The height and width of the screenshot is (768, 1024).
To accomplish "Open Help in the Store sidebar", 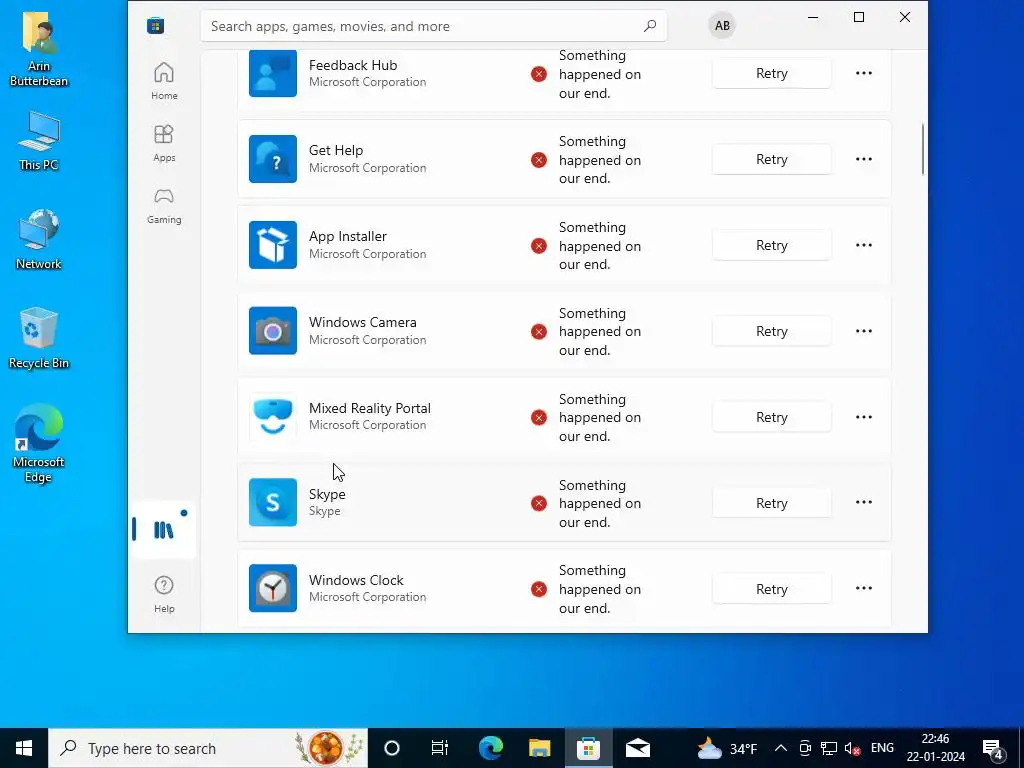I will pyautogui.click(x=164, y=594).
